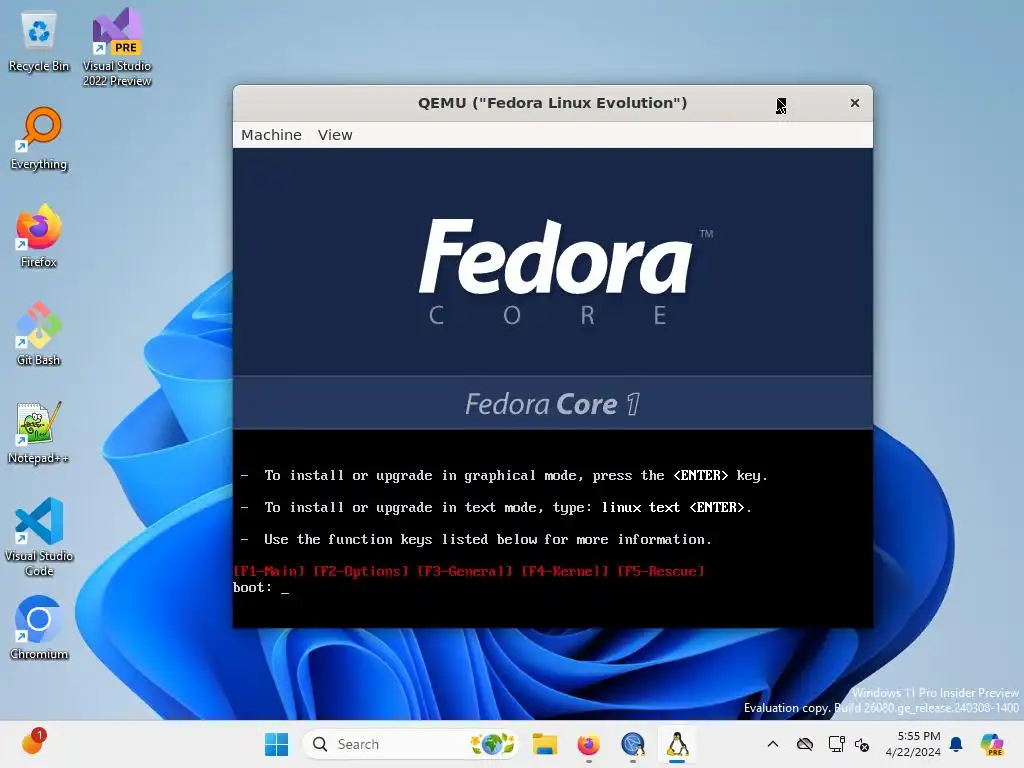Click the muted volume tray icon

[x=862, y=744]
